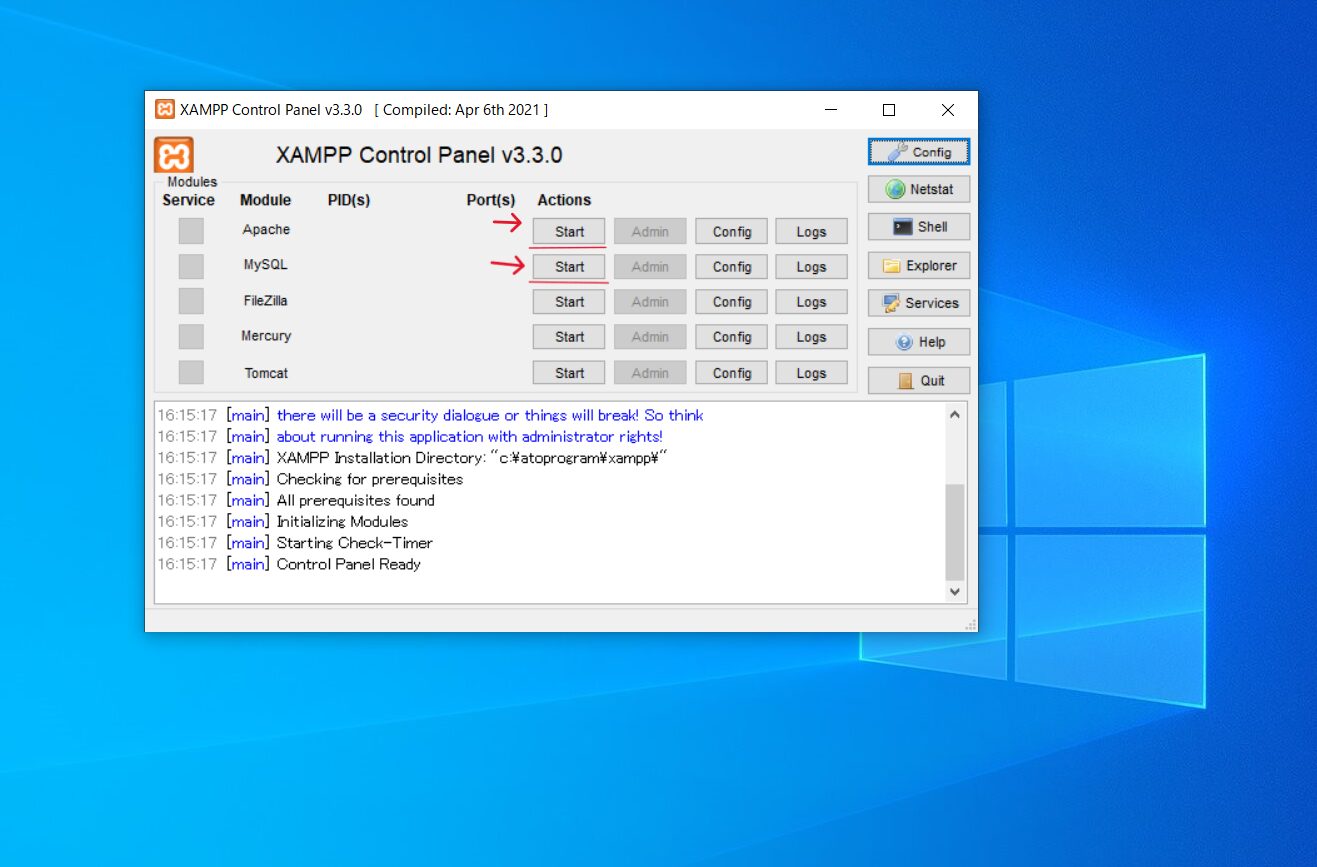Open Netstat globe button
Image resolution: width=1317 pixels, height=867 pixels.
coord(919,189)
